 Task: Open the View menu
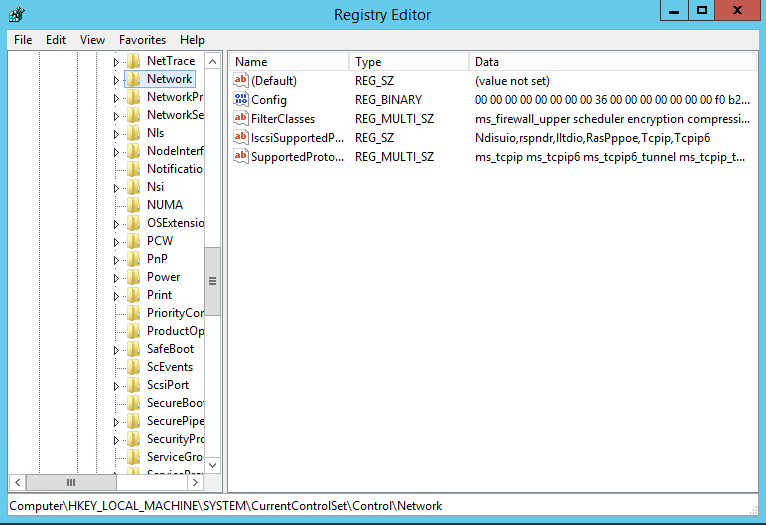pos(92,40)
